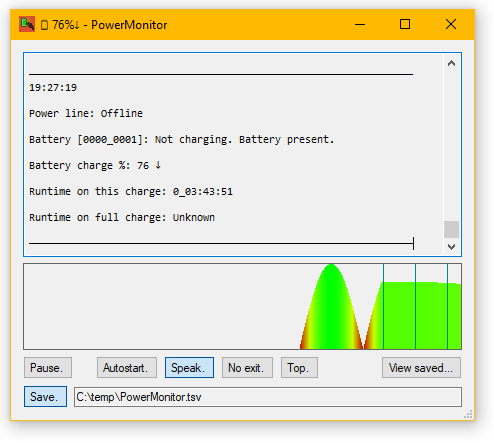494x443 pixels.
Task: Close the PowerMonitor window
Action: coord(451,24)
